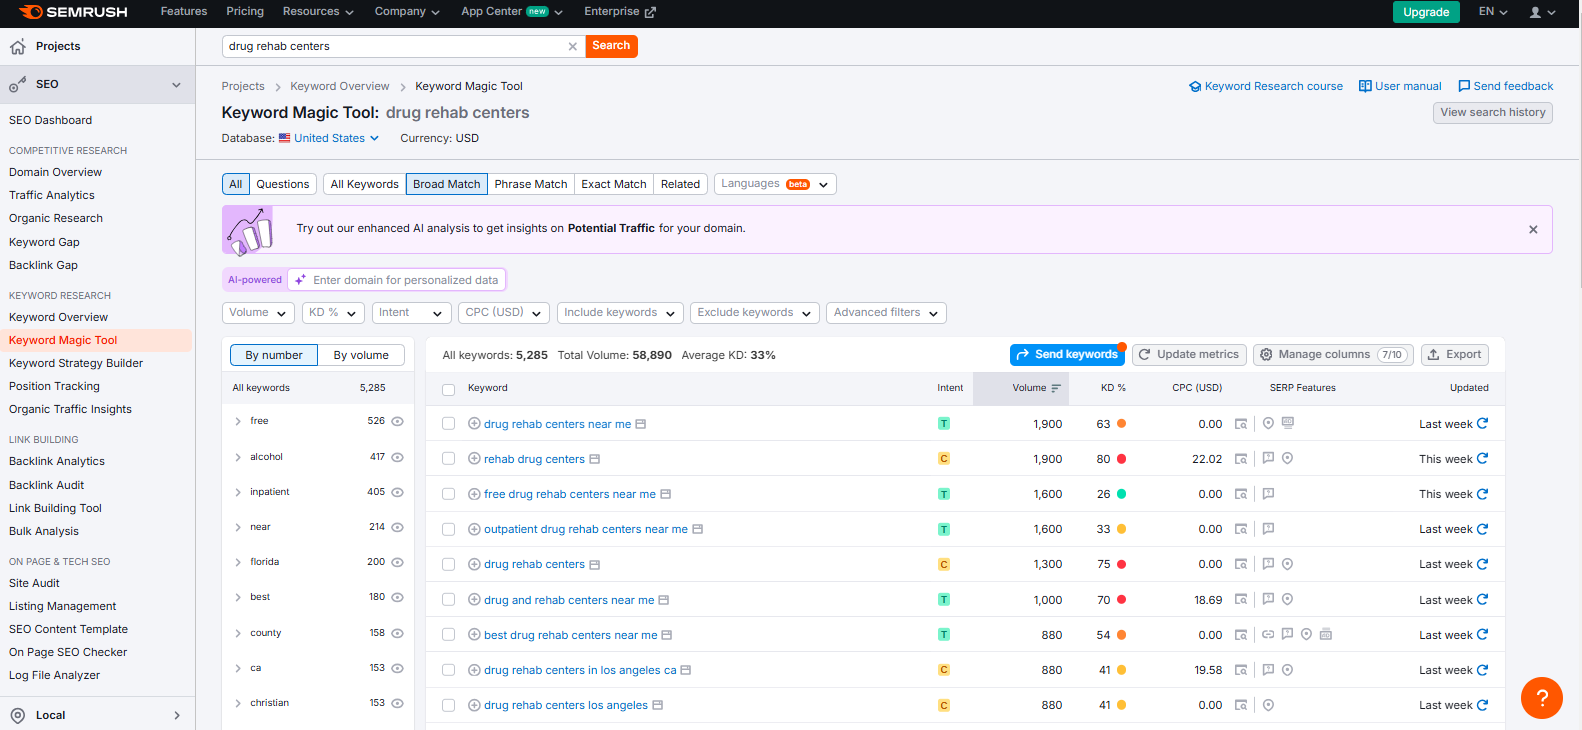Dismiss the Potential Traffic banner
Screen dimensions: 1582x730
point(1533,229)
